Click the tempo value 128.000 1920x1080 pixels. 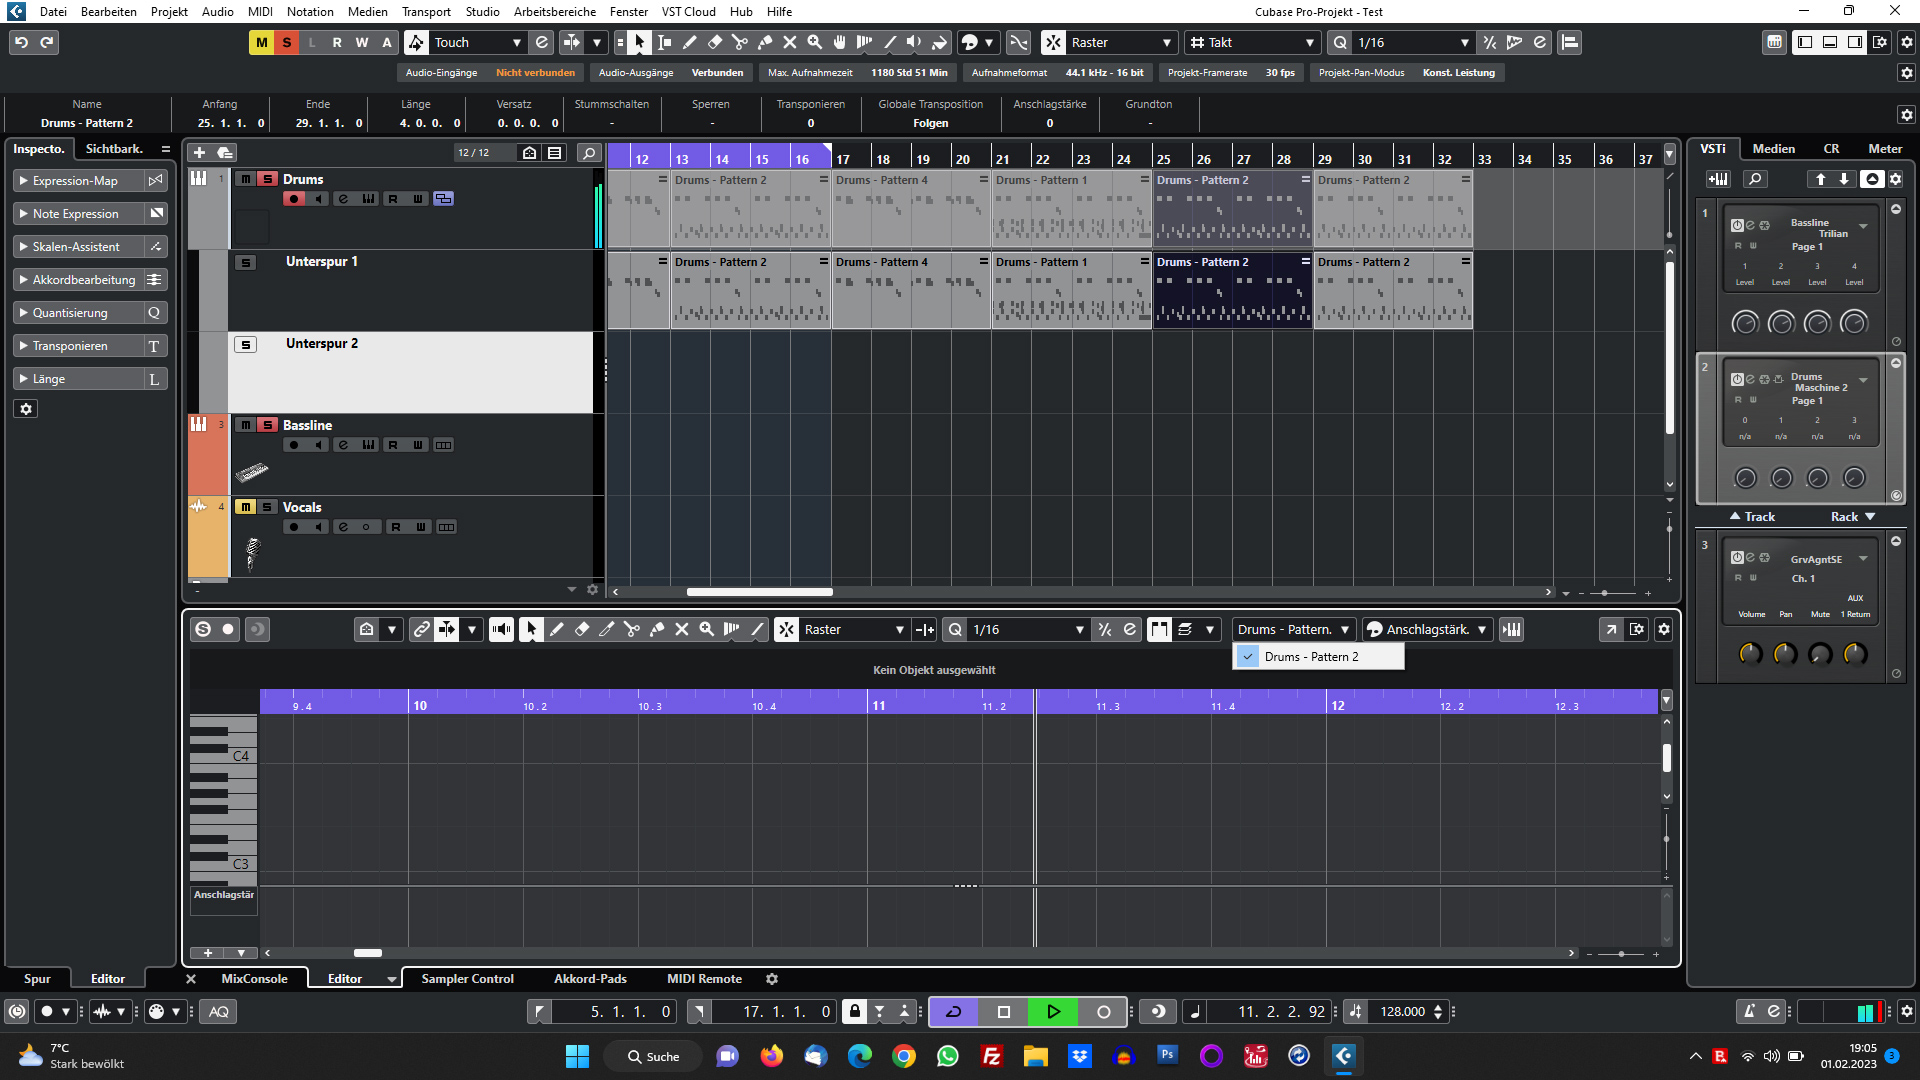(x=1402, y=1012)
